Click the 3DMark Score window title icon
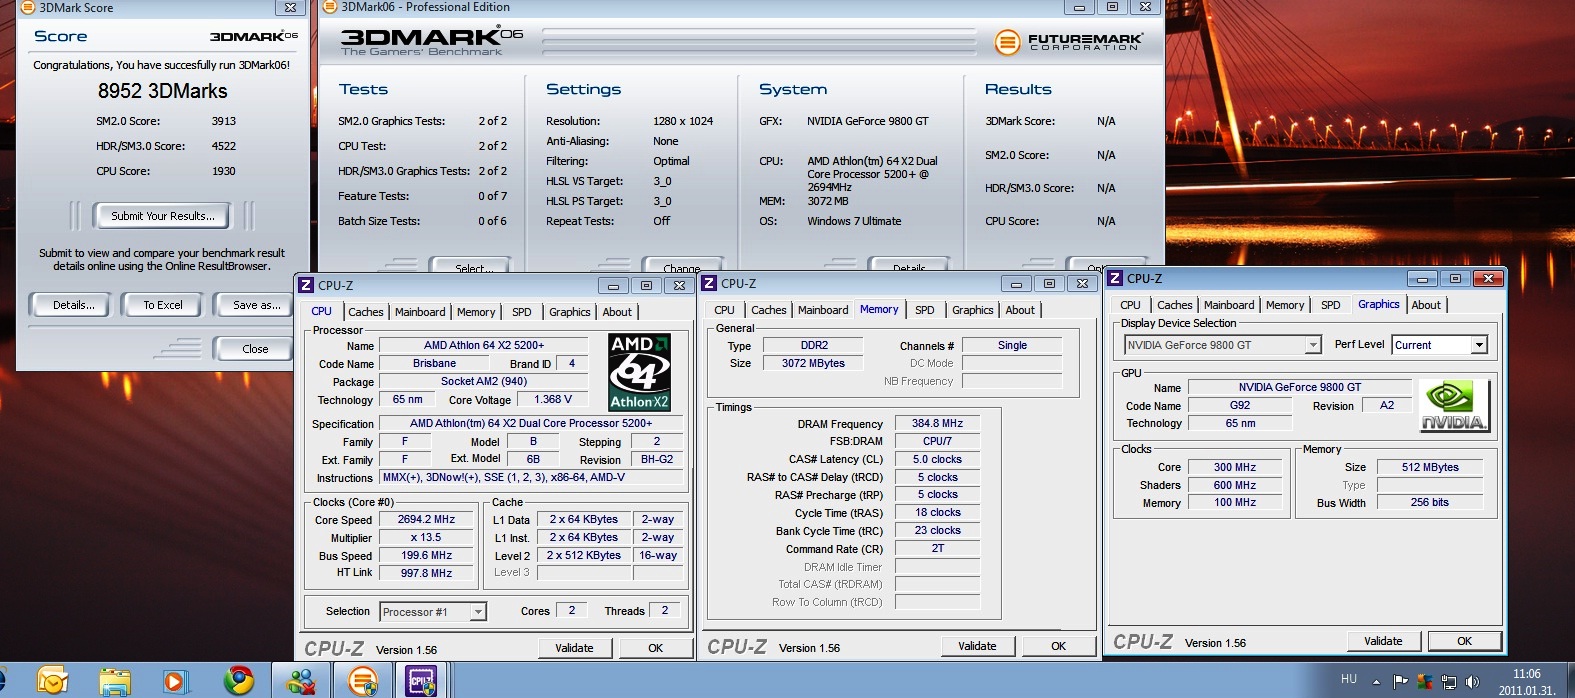Viewport: 1575px width, 698px height. coord(28,7)
